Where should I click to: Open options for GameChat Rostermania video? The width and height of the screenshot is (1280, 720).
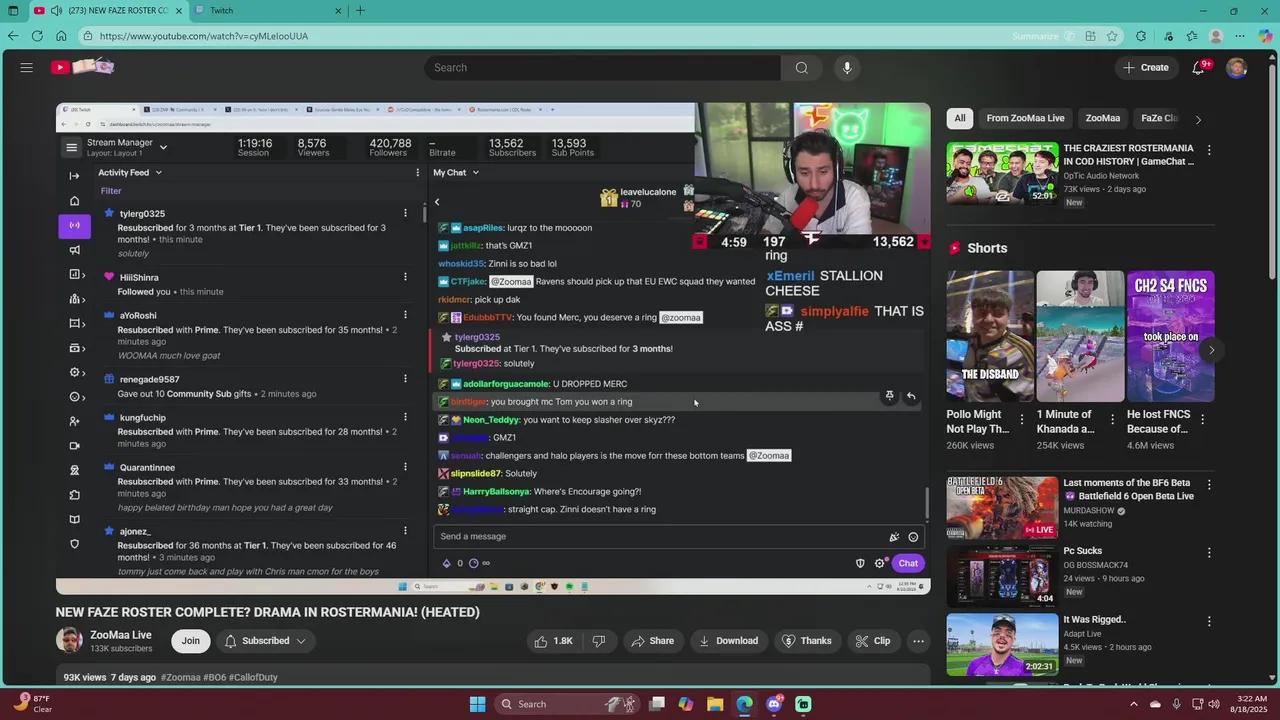point(1209,150)
